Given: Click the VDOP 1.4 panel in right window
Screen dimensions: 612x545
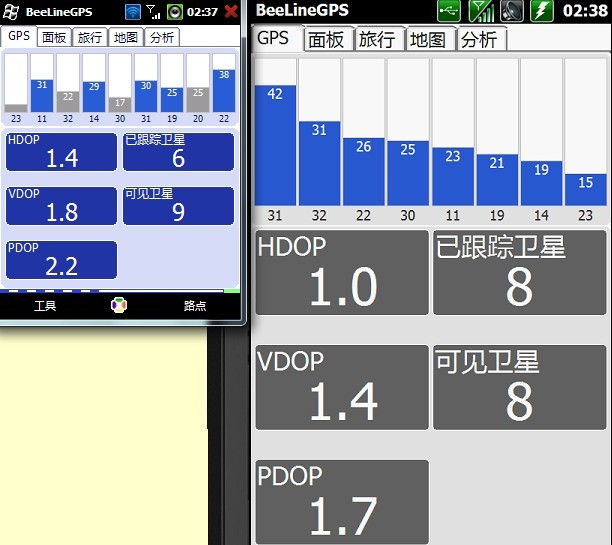Looking at the screenshot, I should point(342,387).
